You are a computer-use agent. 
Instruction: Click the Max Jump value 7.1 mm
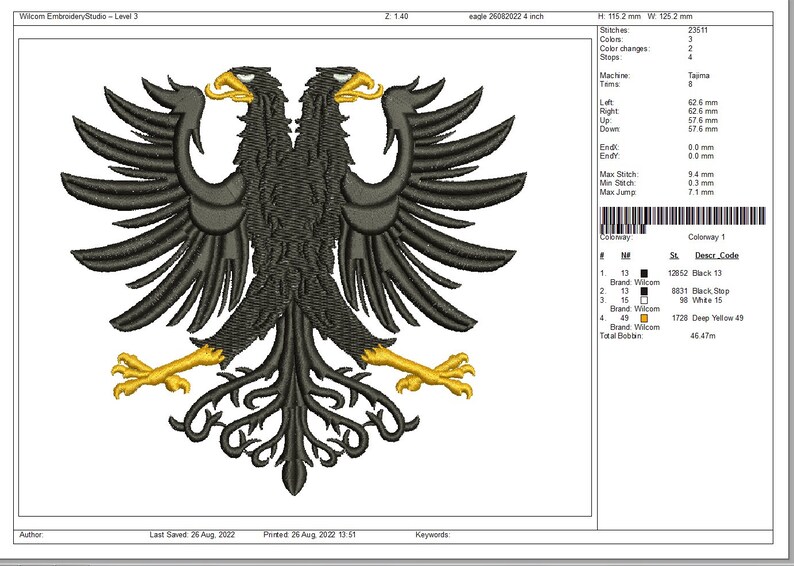point(701,192)
